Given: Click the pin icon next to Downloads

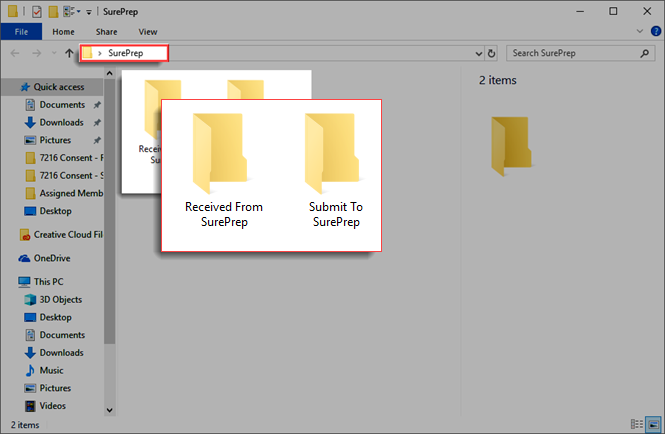Looking at the screenshot, I should (97, 123).
